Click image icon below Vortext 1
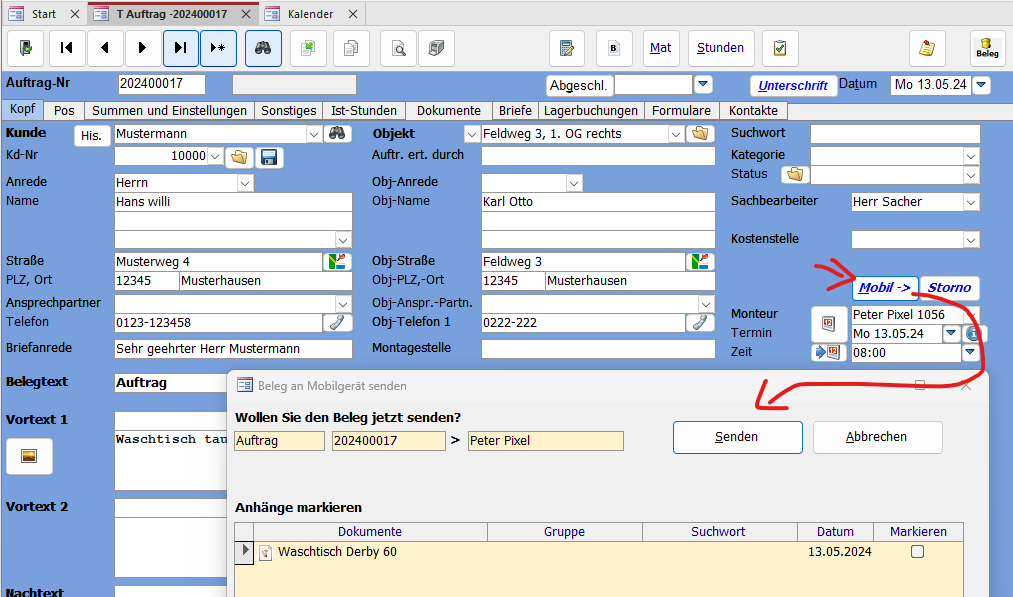Viewport: 1013px width, 597px height. click(29, 456)
